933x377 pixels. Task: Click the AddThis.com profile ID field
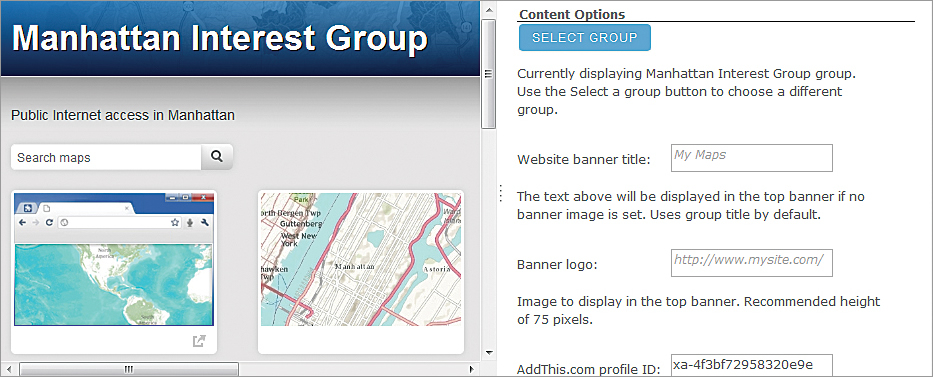[752, 365]
